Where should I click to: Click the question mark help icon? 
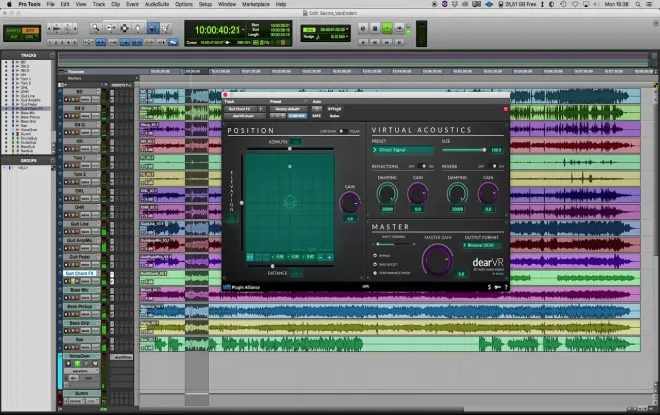pyautogui.click(x=506, y=287)
